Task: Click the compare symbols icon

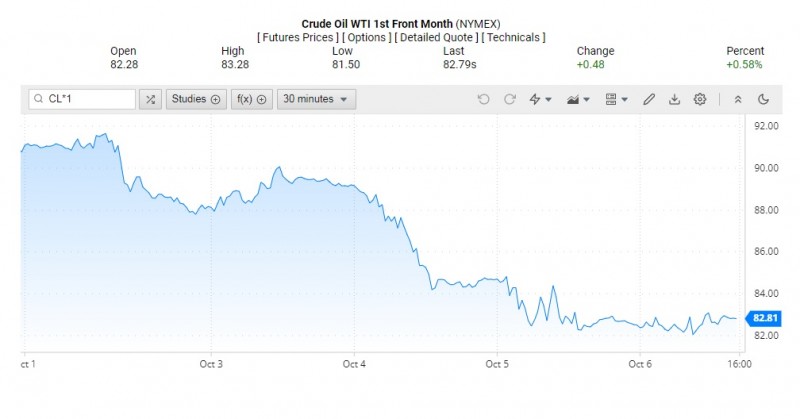Action: (x=150, y=99)
